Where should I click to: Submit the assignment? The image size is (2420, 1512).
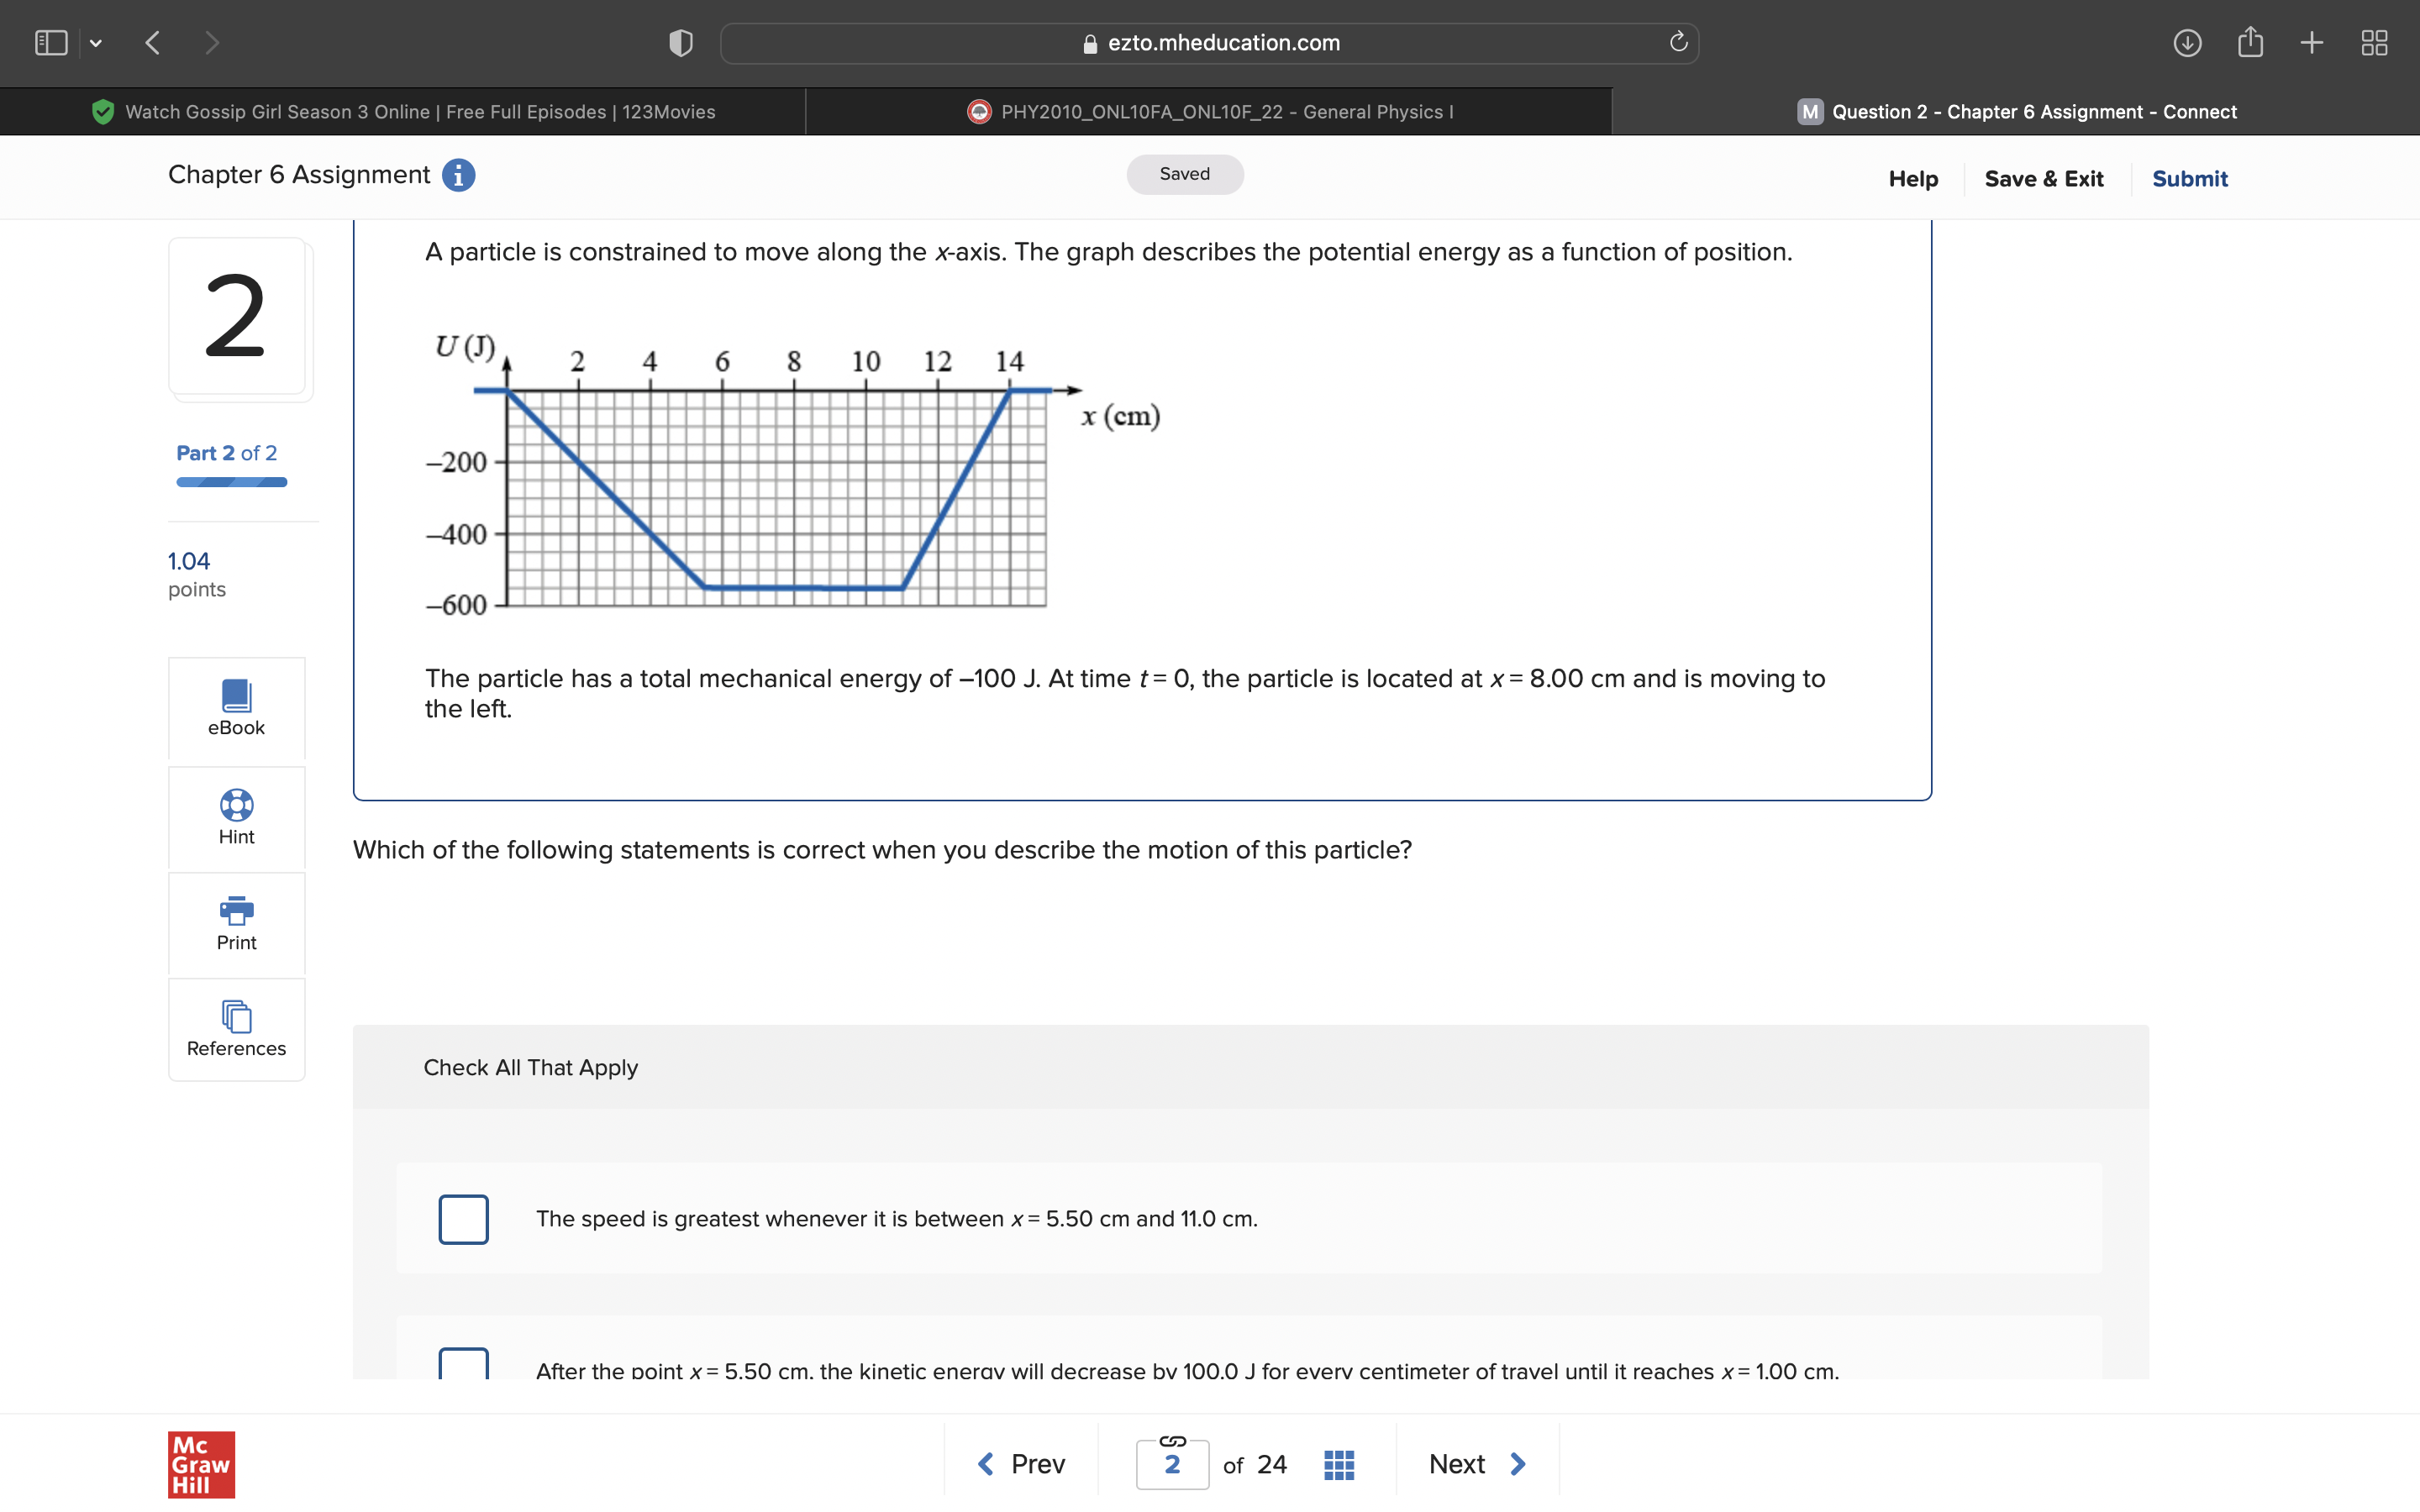2189,178
